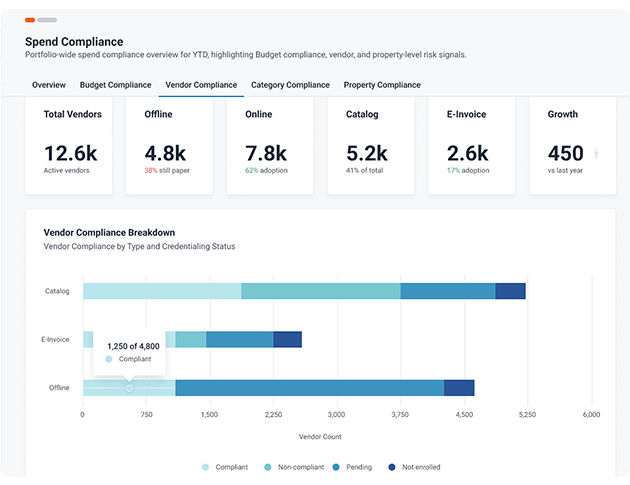Click the partially hidden Growth trend icon
The width and height of the screenshot is (630, 485).
[597, 153]
